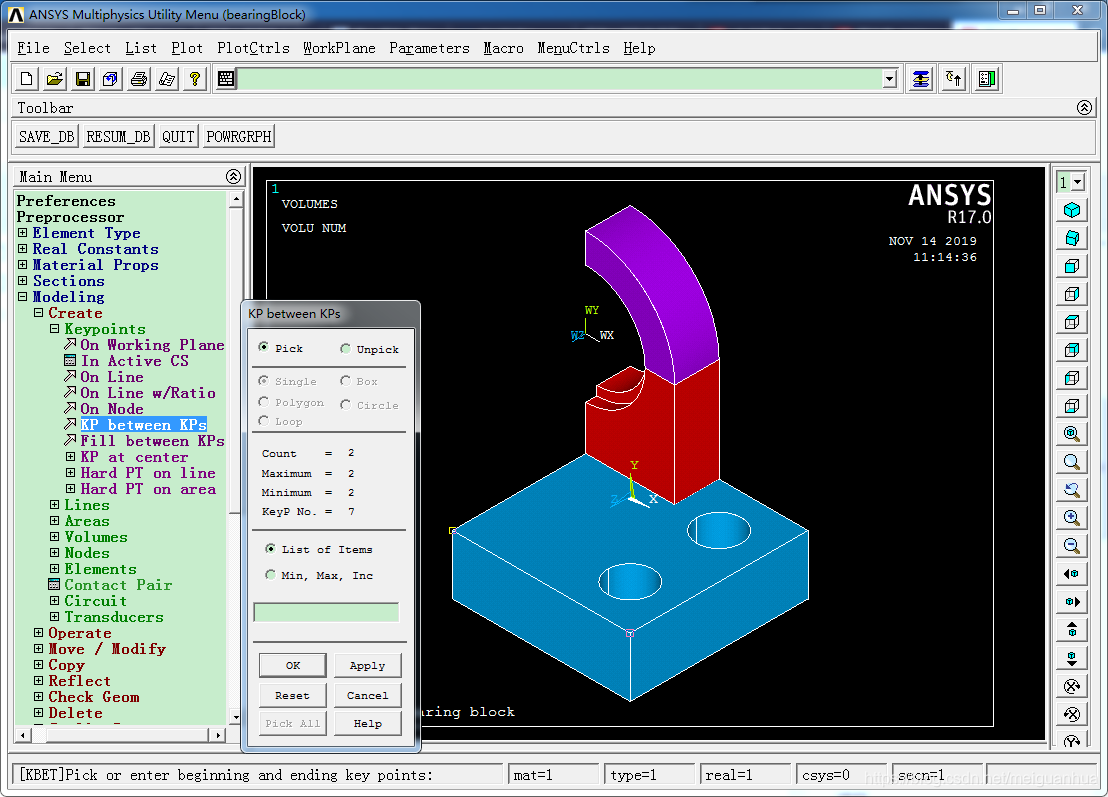This screenshot has width=1108, height=797.
Task: Choose the Box picking mode
Action: click(346, 381)
